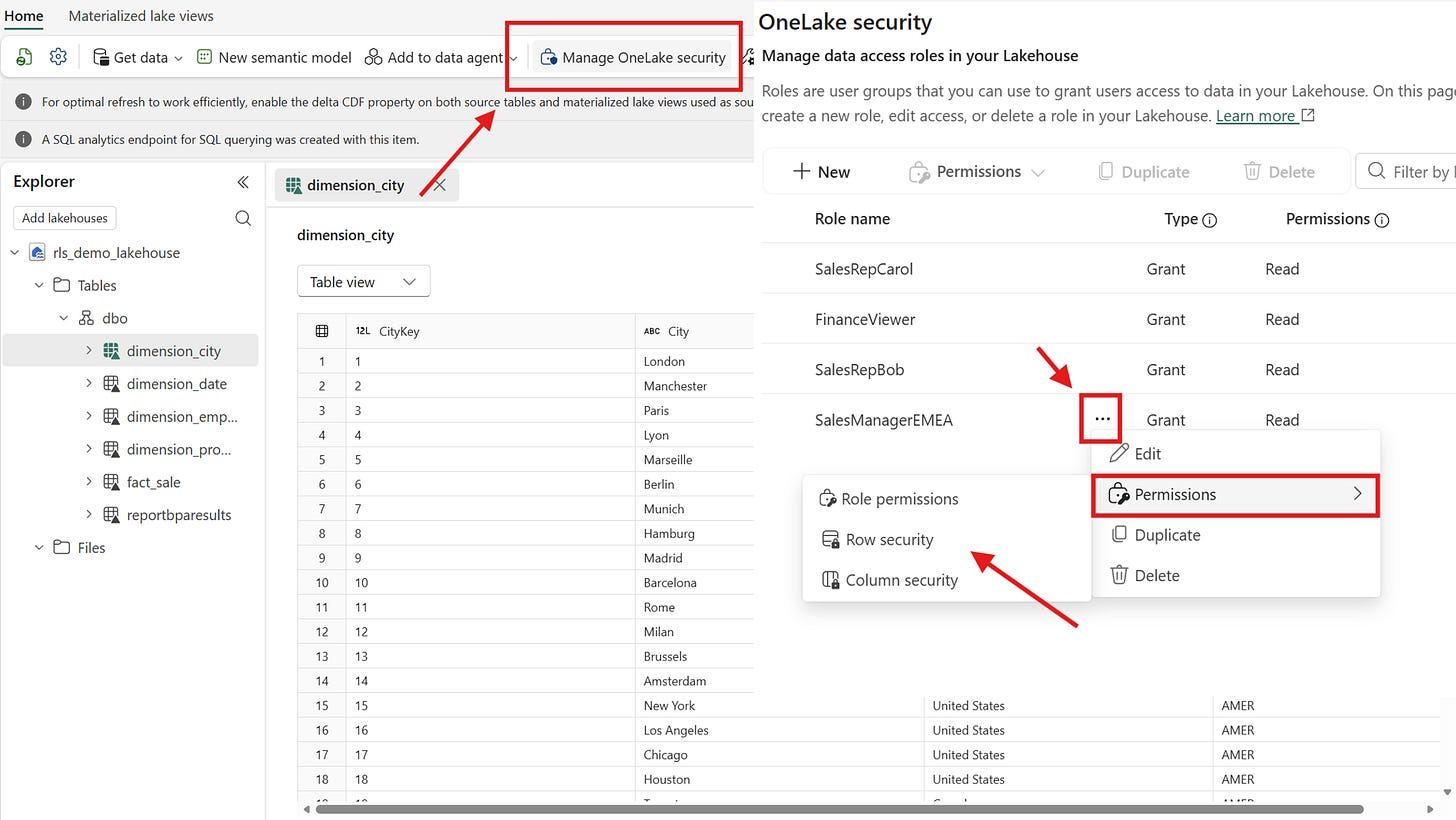Image resolution: width=1456 pixels, height=820 pixels.
Task: Click the Manchester cell
Action: (694, 386)
